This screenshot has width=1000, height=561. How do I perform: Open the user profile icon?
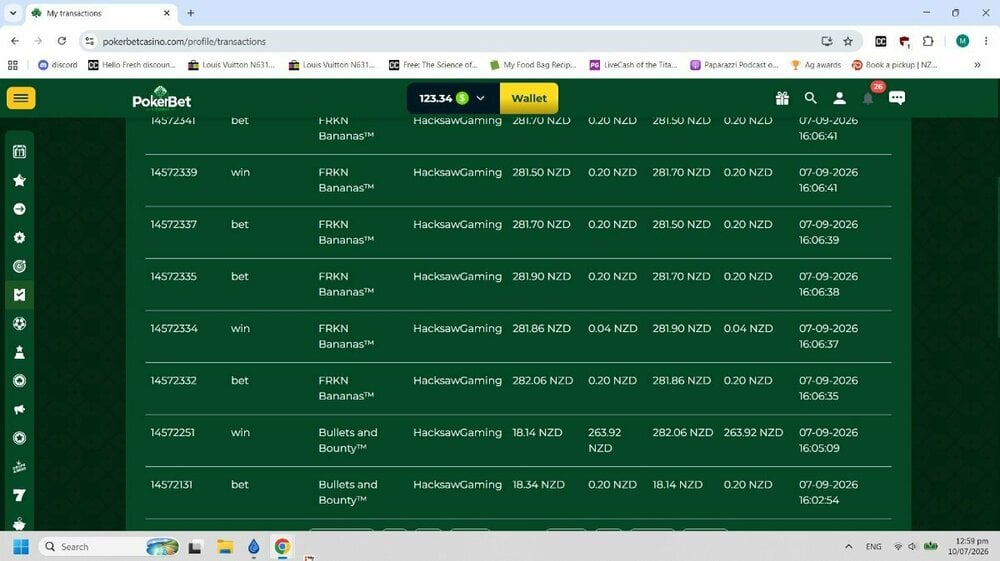[839, 98]
